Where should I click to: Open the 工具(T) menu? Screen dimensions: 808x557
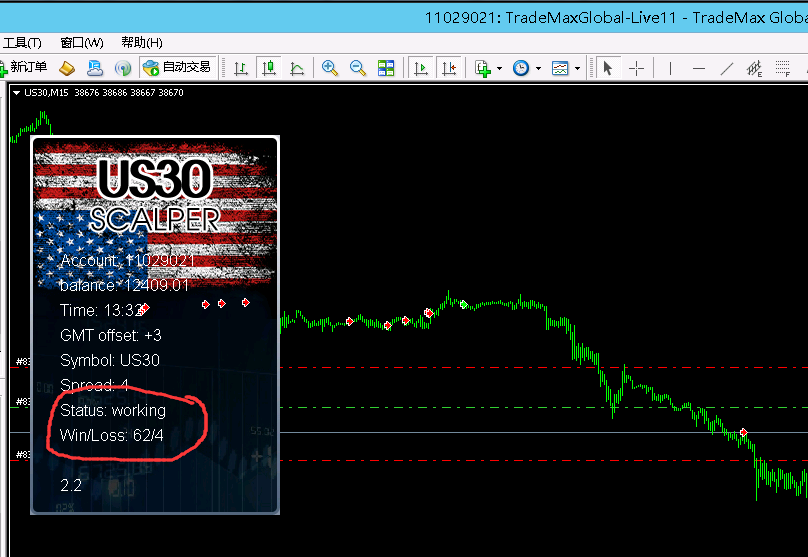pos(22,43)
